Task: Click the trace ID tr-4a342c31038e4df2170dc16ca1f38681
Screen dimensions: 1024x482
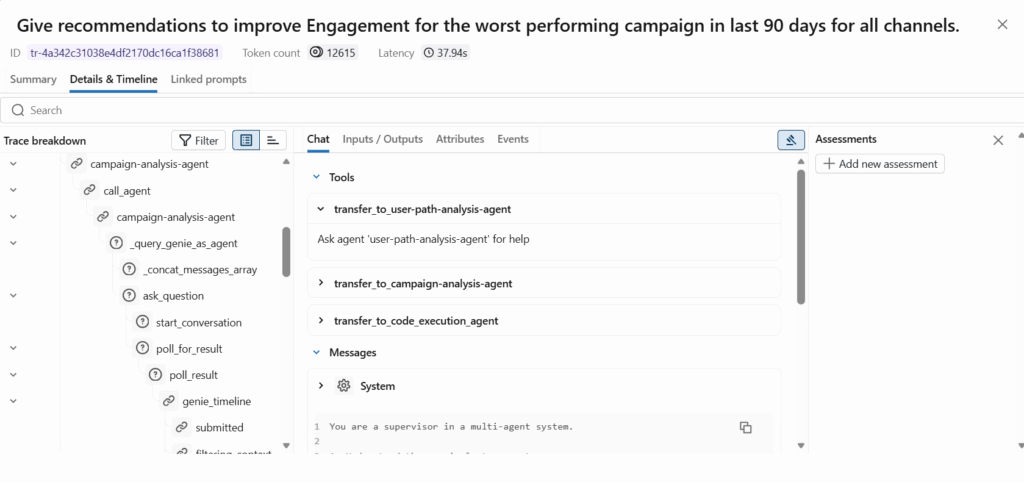Action: [125, 53]
